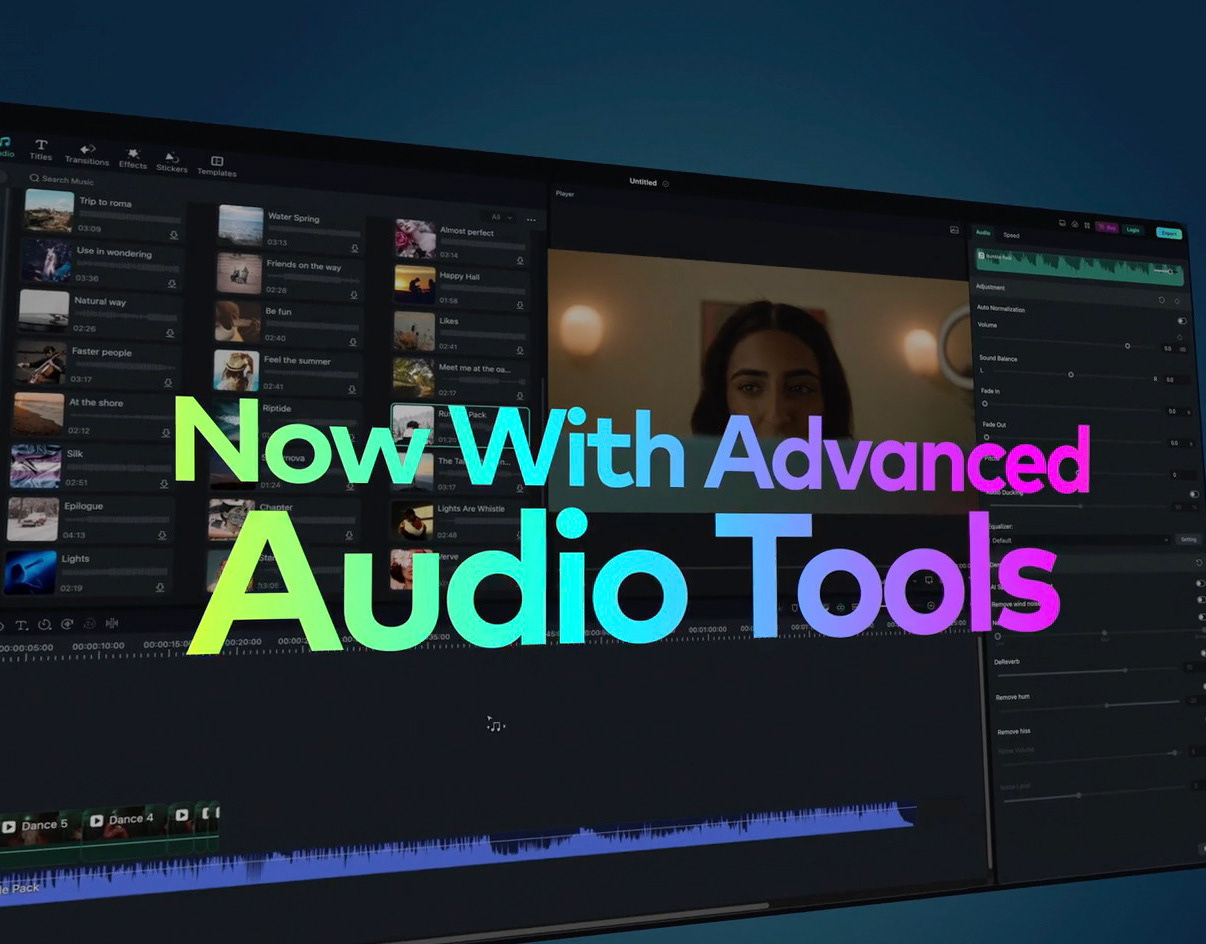Adjust the Sound Balance slider handle
The height and width of the screenshot is (944, 1206).
[x=1070, y=375]
